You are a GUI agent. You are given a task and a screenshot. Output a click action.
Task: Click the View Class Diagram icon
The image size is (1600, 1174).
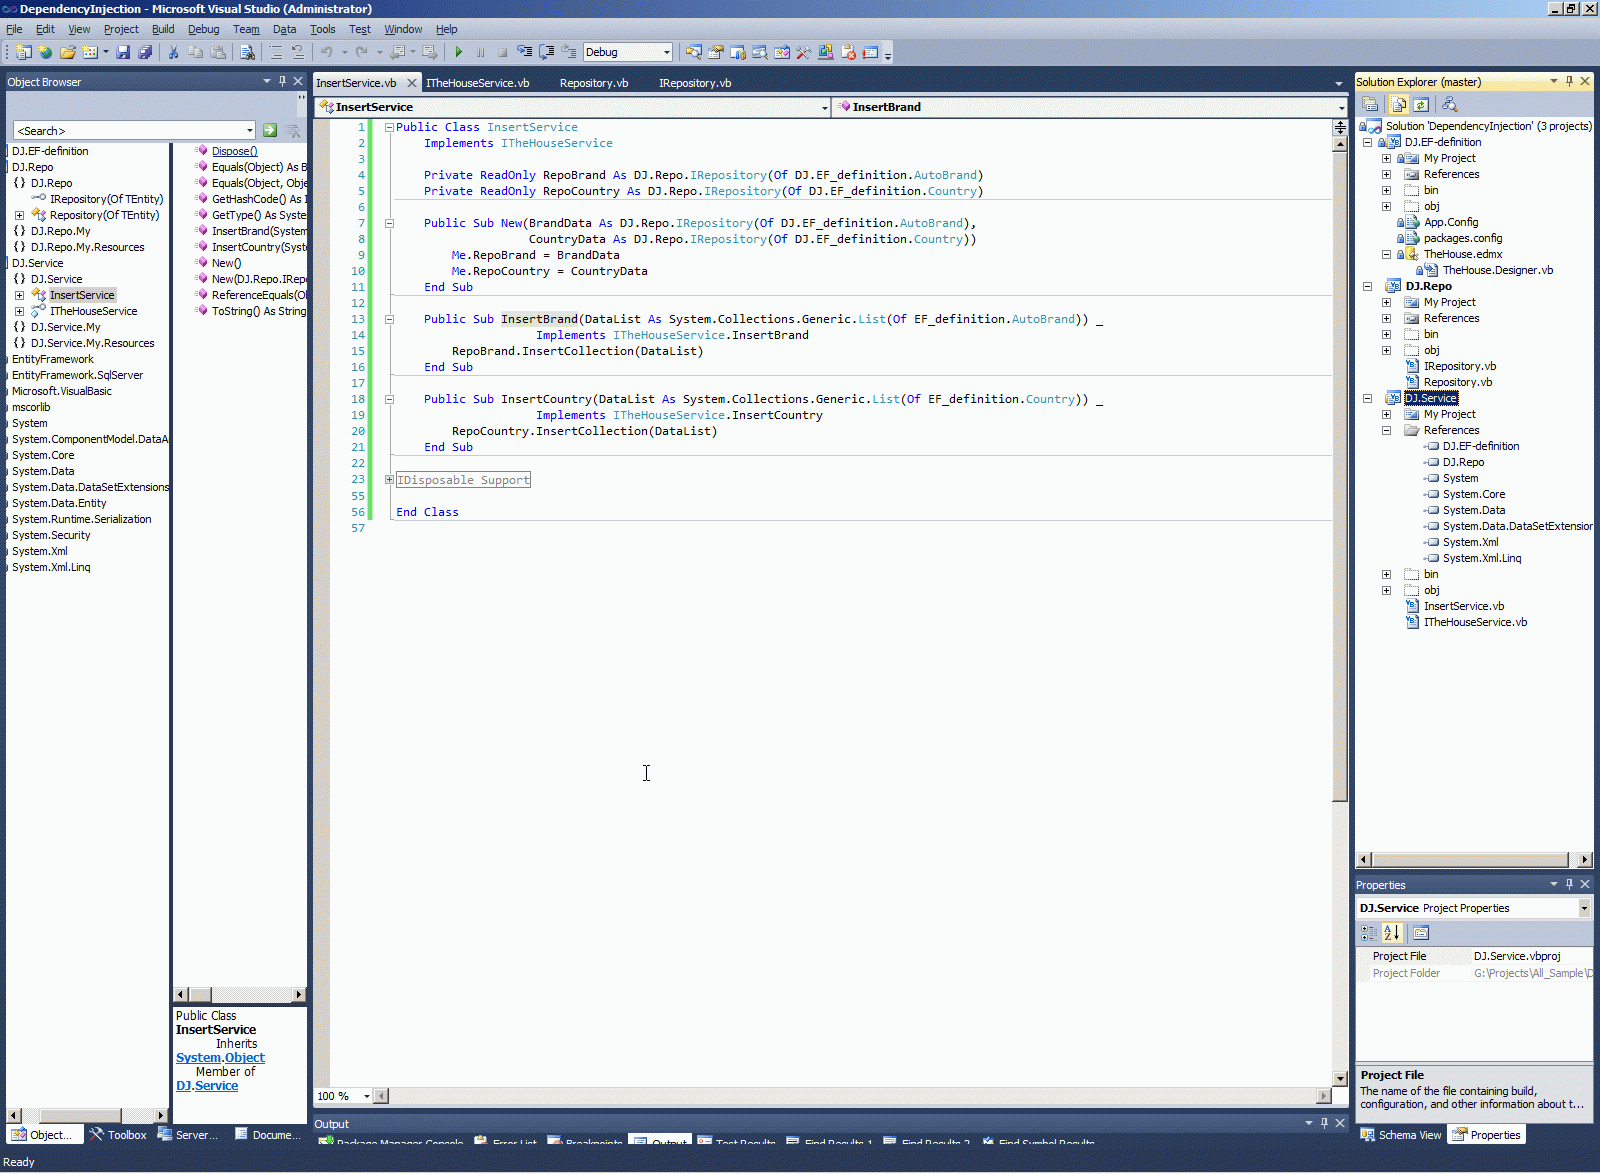(1450, 104)
